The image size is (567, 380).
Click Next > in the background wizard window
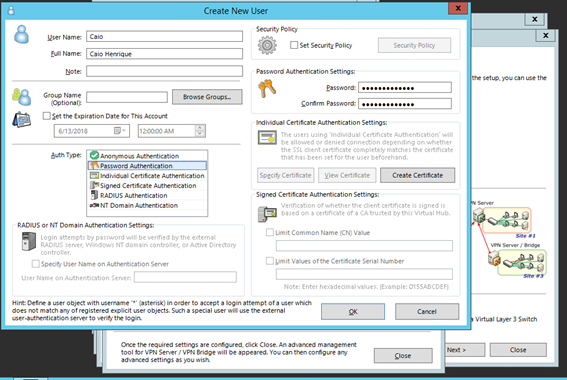(465, 350)
